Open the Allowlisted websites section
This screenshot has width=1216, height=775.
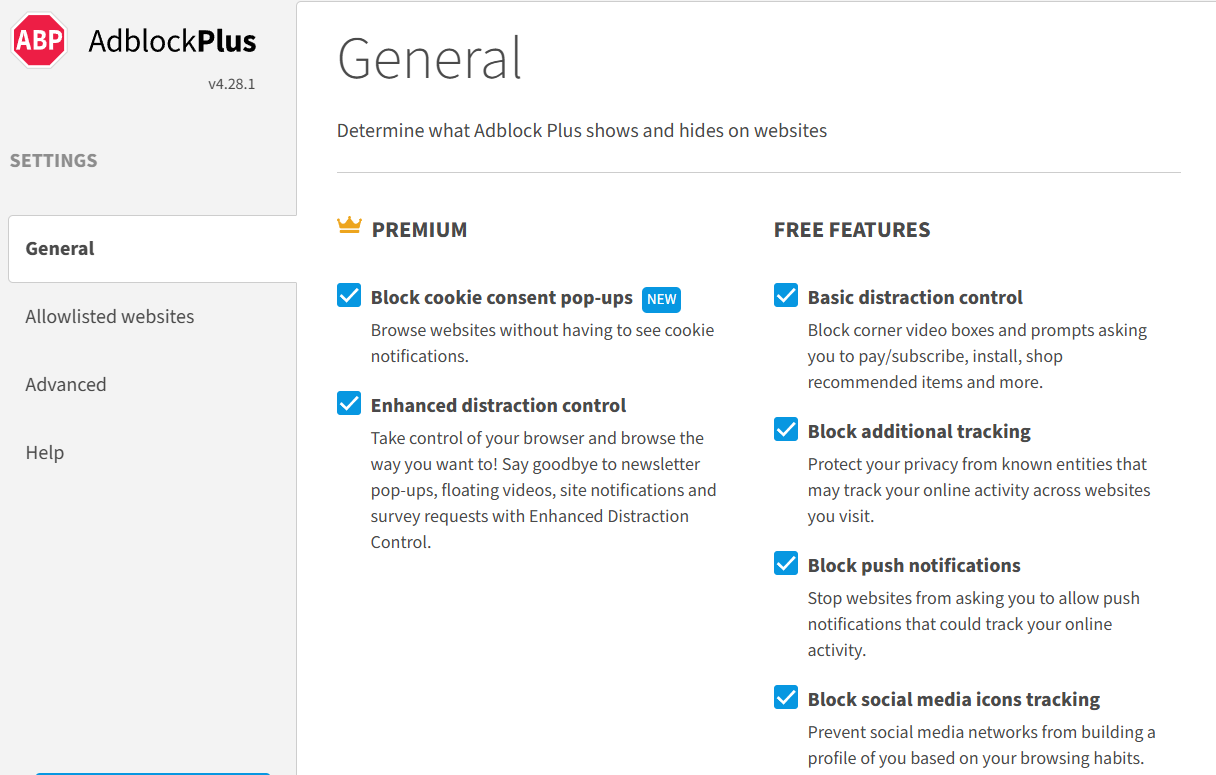coord(110,317)
